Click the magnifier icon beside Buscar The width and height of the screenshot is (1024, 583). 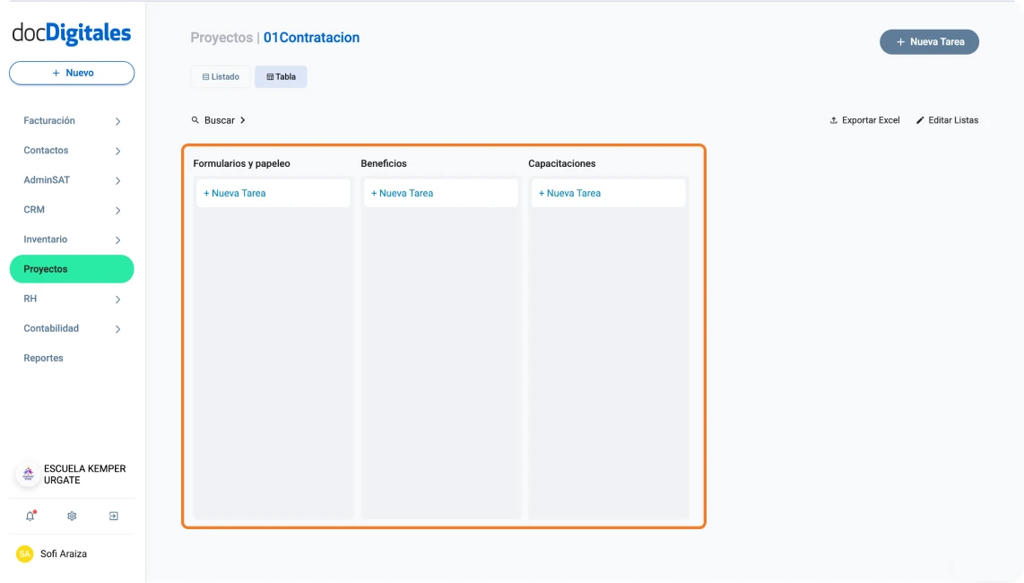click(x=195, y=119)
